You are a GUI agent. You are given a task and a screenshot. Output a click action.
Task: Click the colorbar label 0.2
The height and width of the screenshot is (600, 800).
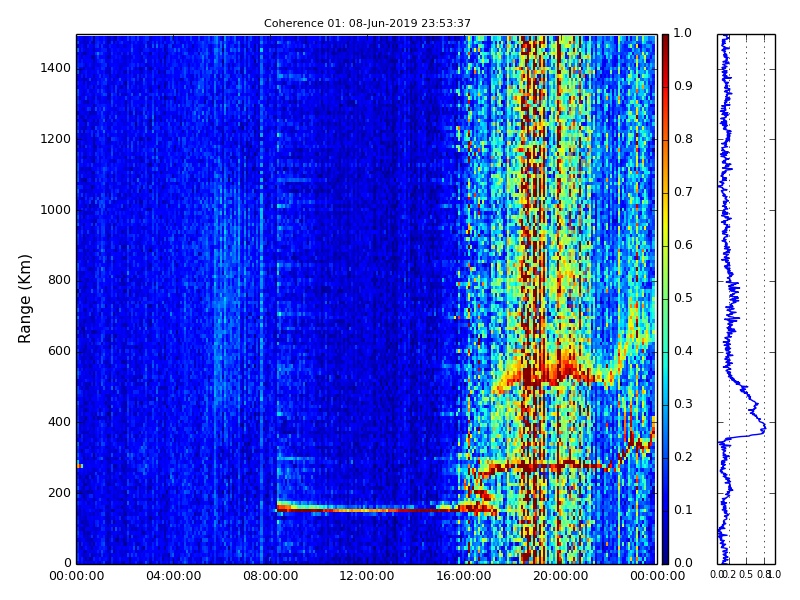[x=683, y=457]
